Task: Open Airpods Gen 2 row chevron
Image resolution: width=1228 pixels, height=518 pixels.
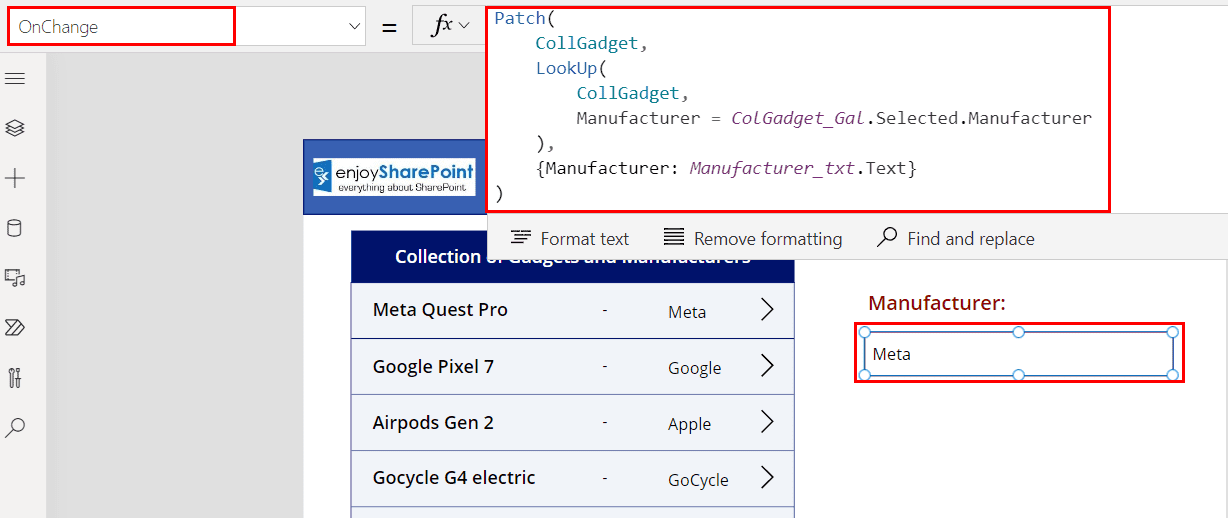Action: coord(767,422)
